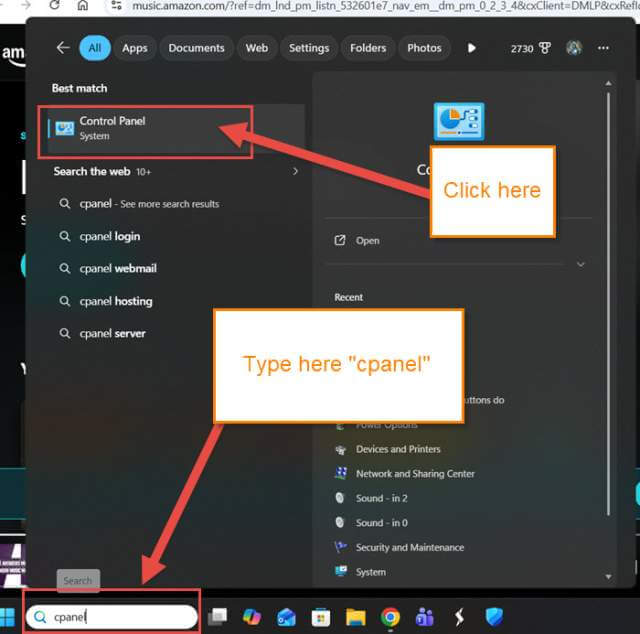Screen dimensions: 640x634
Task: Switch to the Folders filter tab
Action: (368, 48)
